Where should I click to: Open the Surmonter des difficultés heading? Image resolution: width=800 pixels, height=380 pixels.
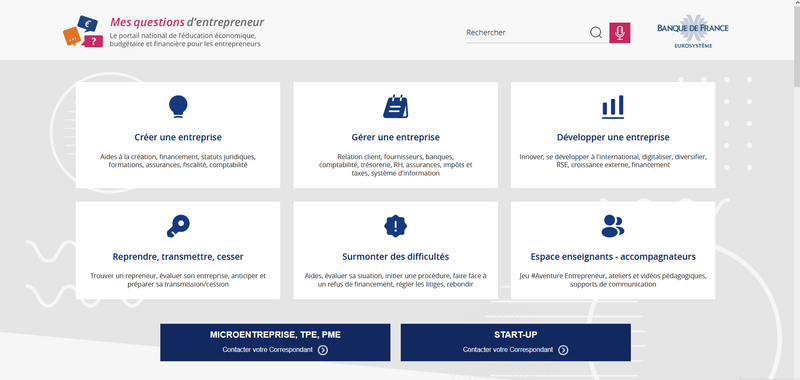coord(395,257)
